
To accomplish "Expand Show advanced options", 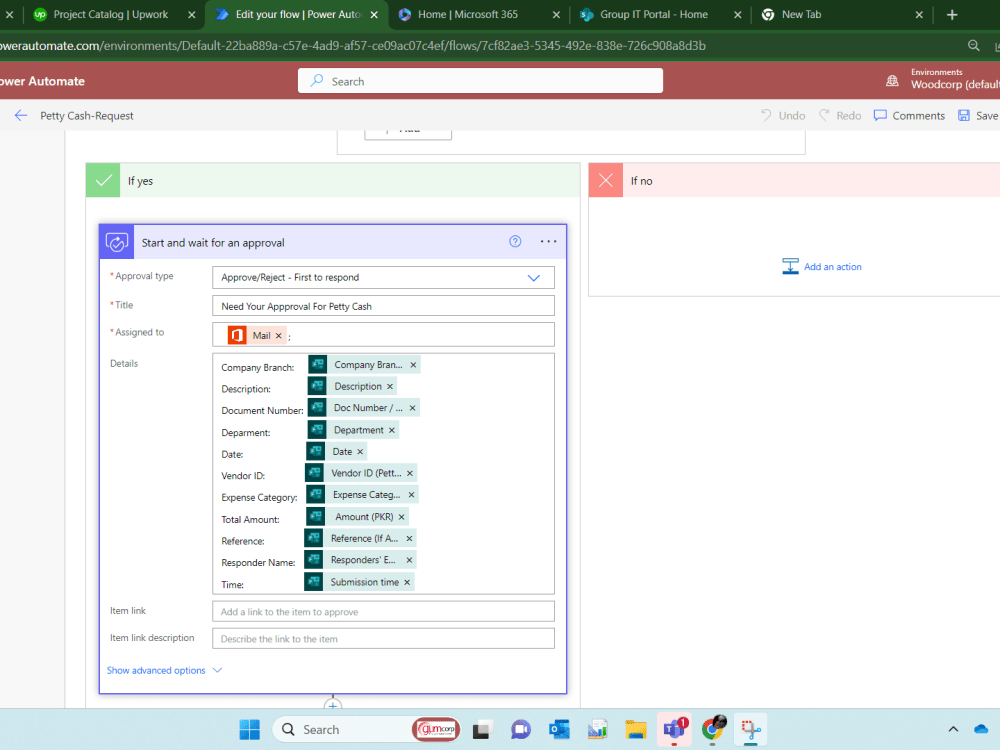I will [x=164, y=670].
